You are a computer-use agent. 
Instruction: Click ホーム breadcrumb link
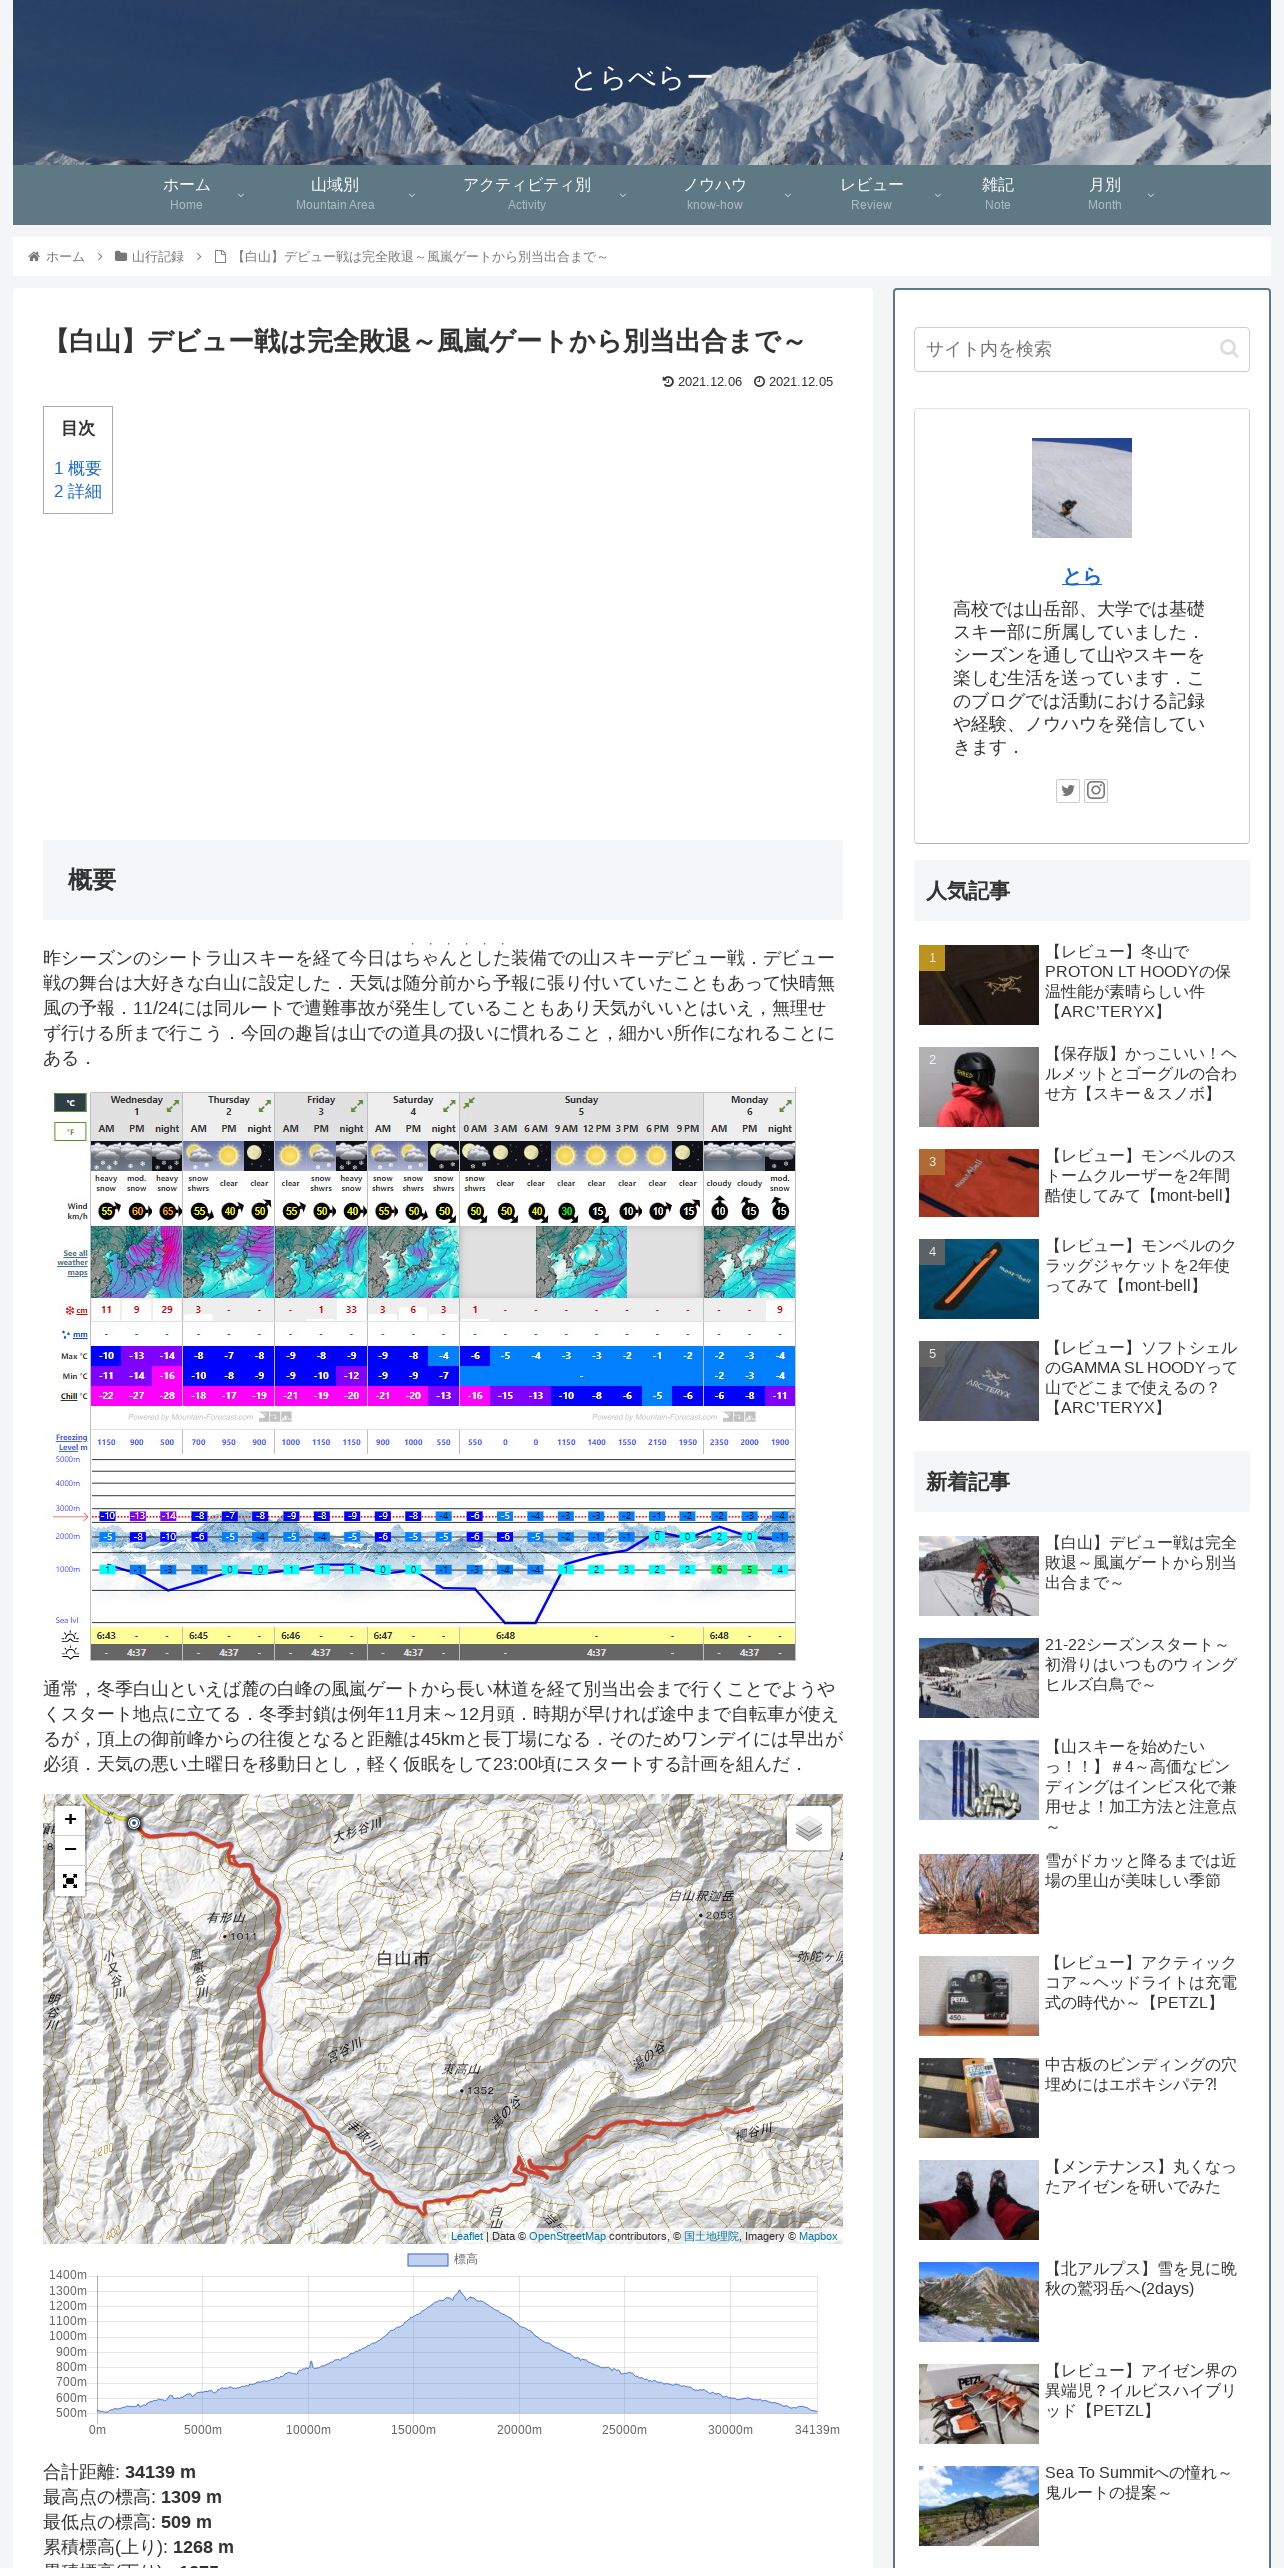[65, 257]
